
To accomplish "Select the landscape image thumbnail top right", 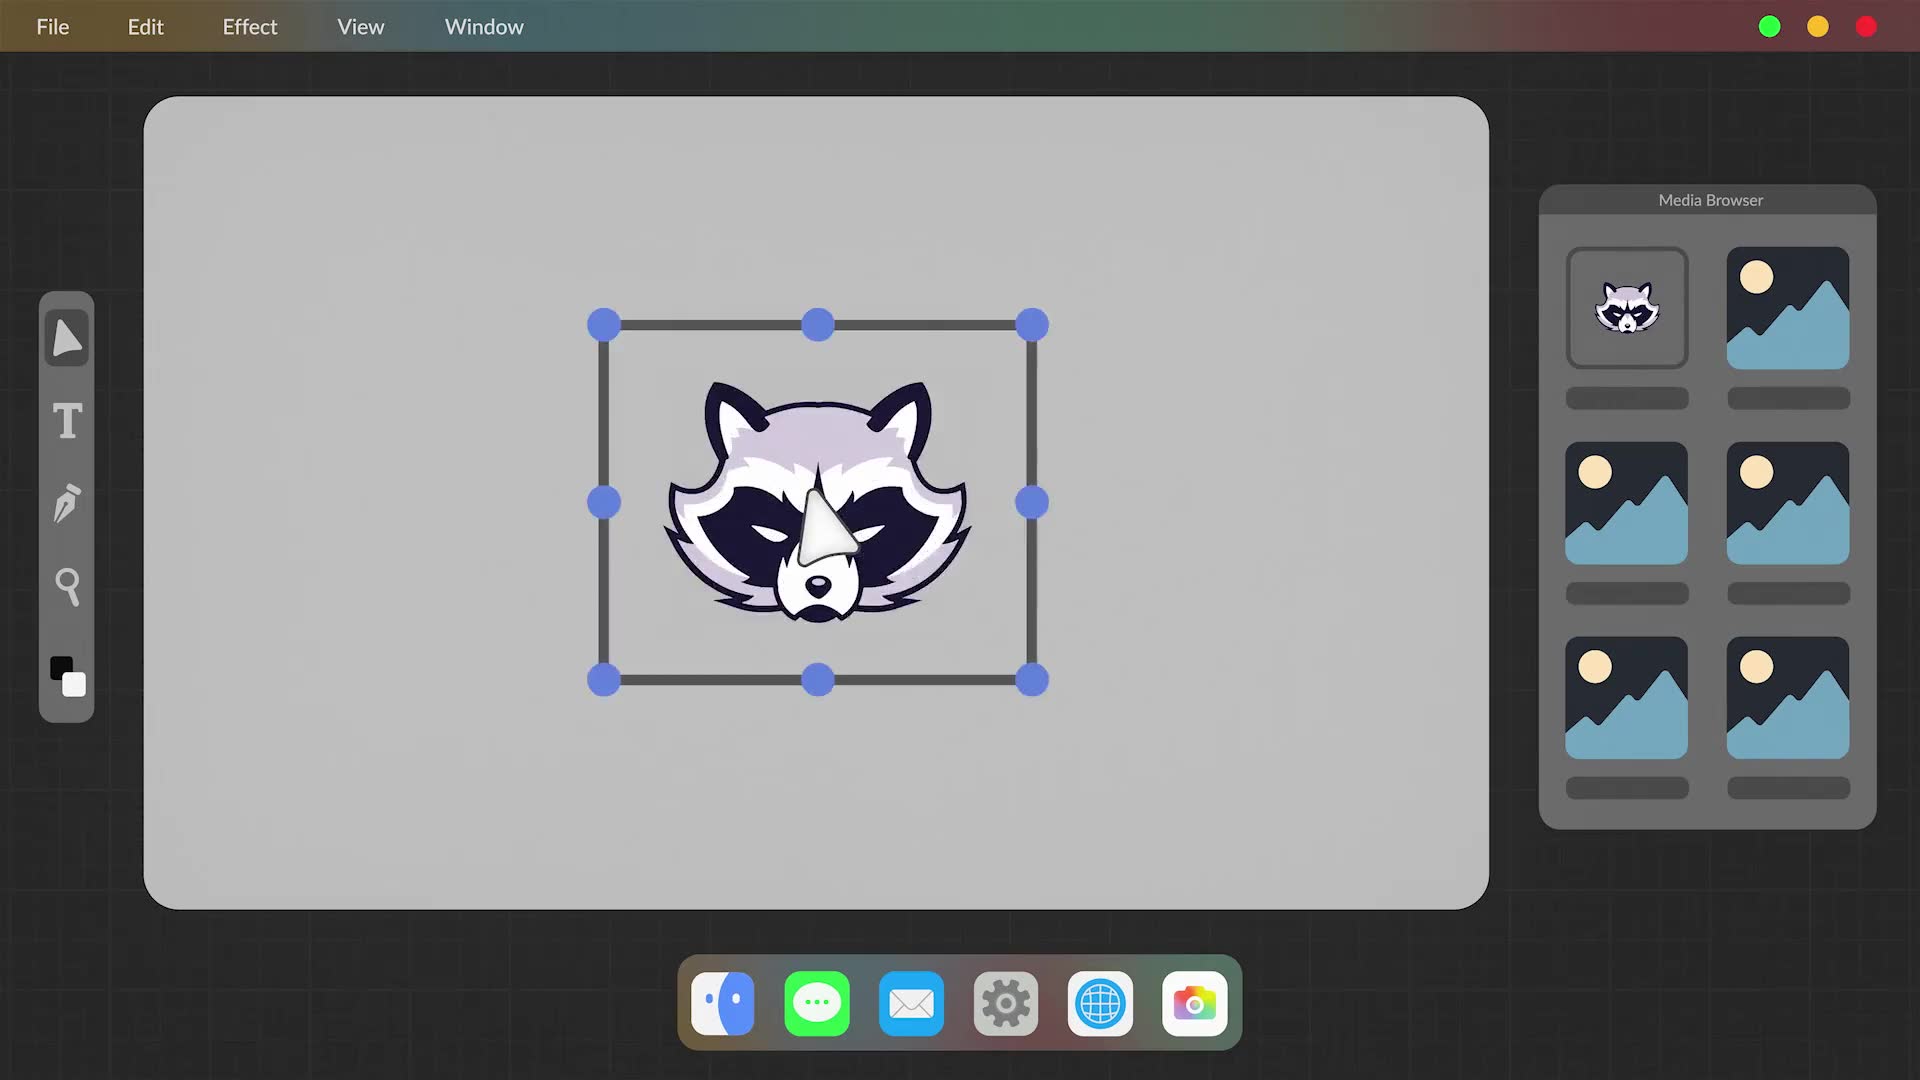I will [1787, 307].
